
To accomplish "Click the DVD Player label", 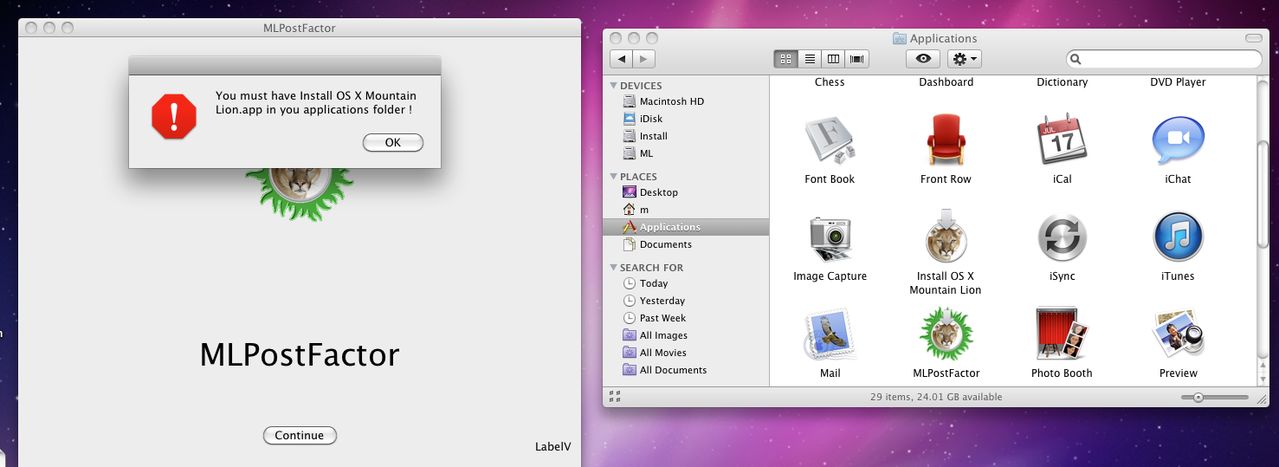I will (1178, 82).
